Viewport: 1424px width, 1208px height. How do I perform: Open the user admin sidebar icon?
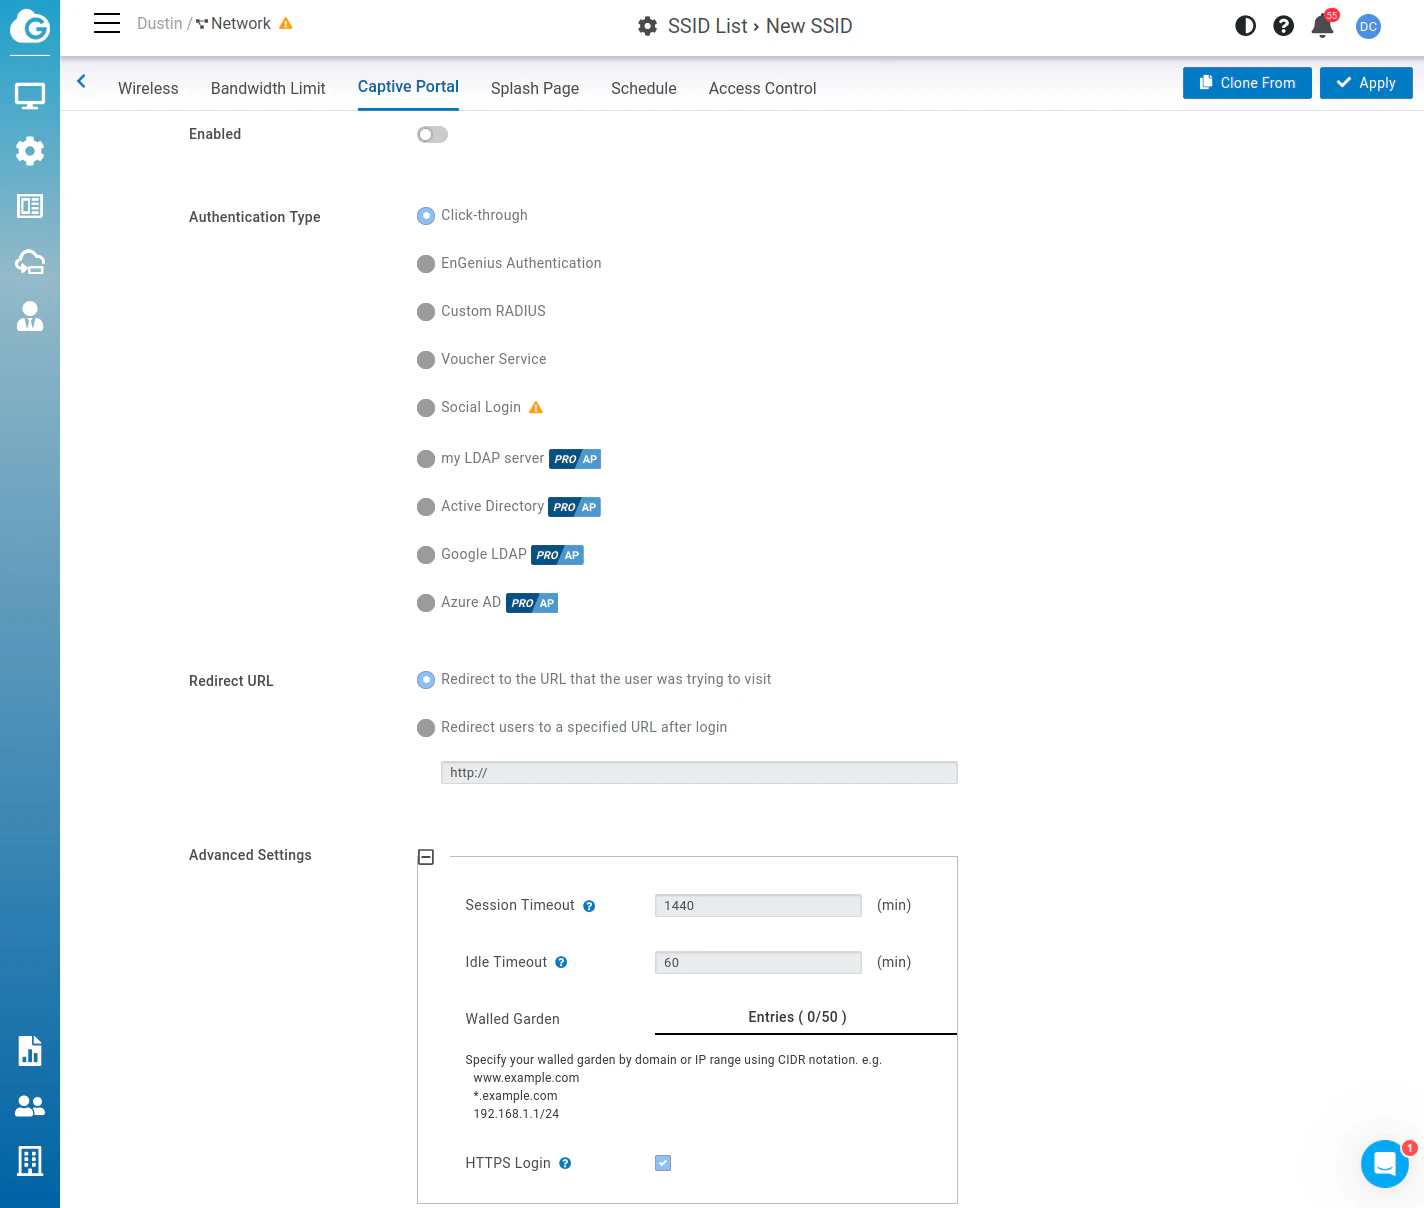30,316
